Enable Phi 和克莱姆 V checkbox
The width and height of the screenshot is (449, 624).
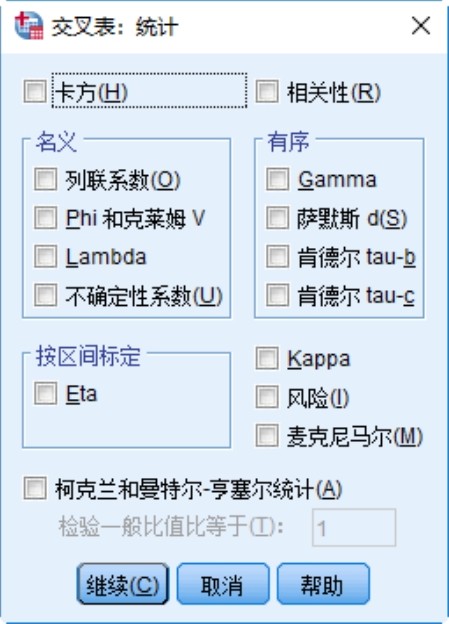point(45,218)
